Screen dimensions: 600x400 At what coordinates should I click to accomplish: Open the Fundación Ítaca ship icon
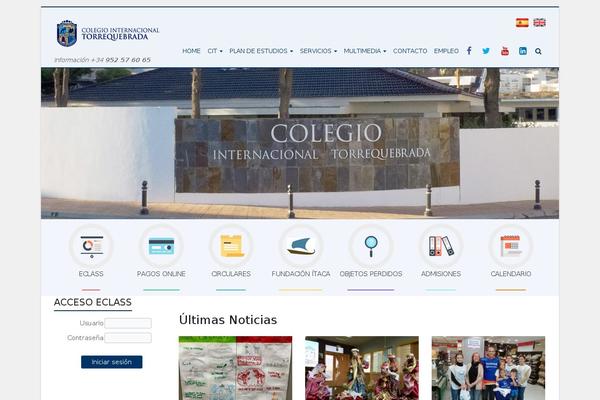click(301, 246)
